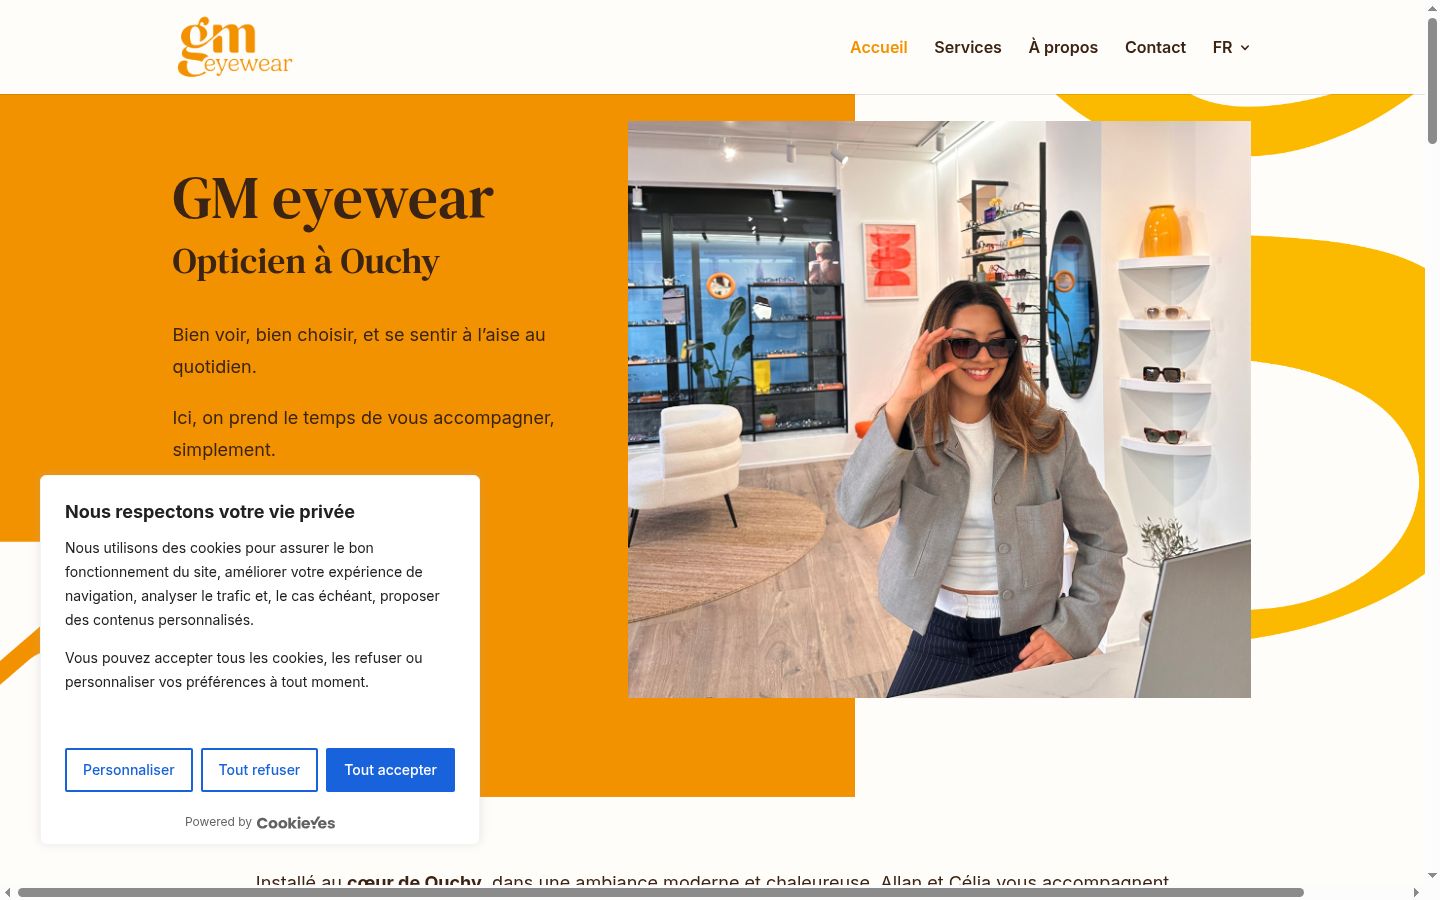Click the paragraph "Nous utilisons des cookies"
The image size is (1440, 900).
pos(253,584)
